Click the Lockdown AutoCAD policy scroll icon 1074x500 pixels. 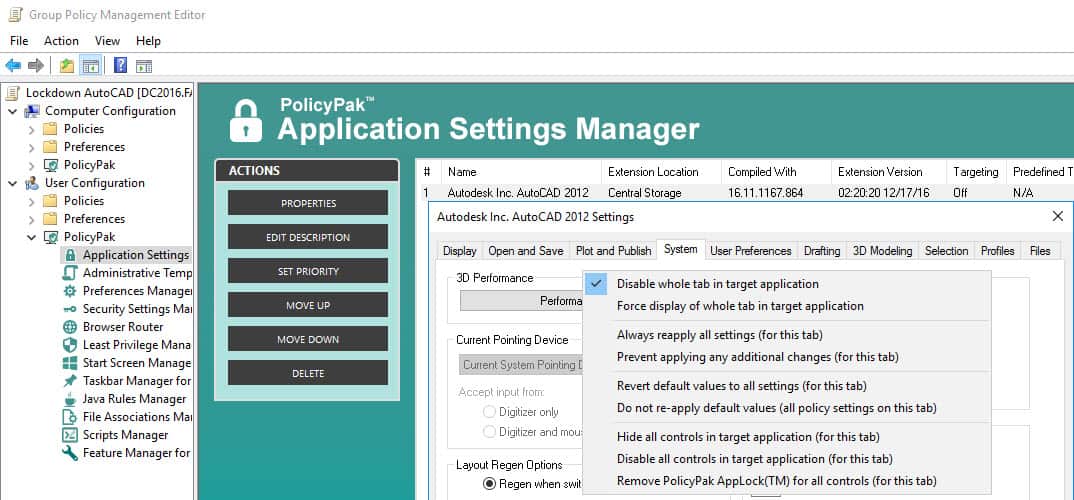coord(12,92)
